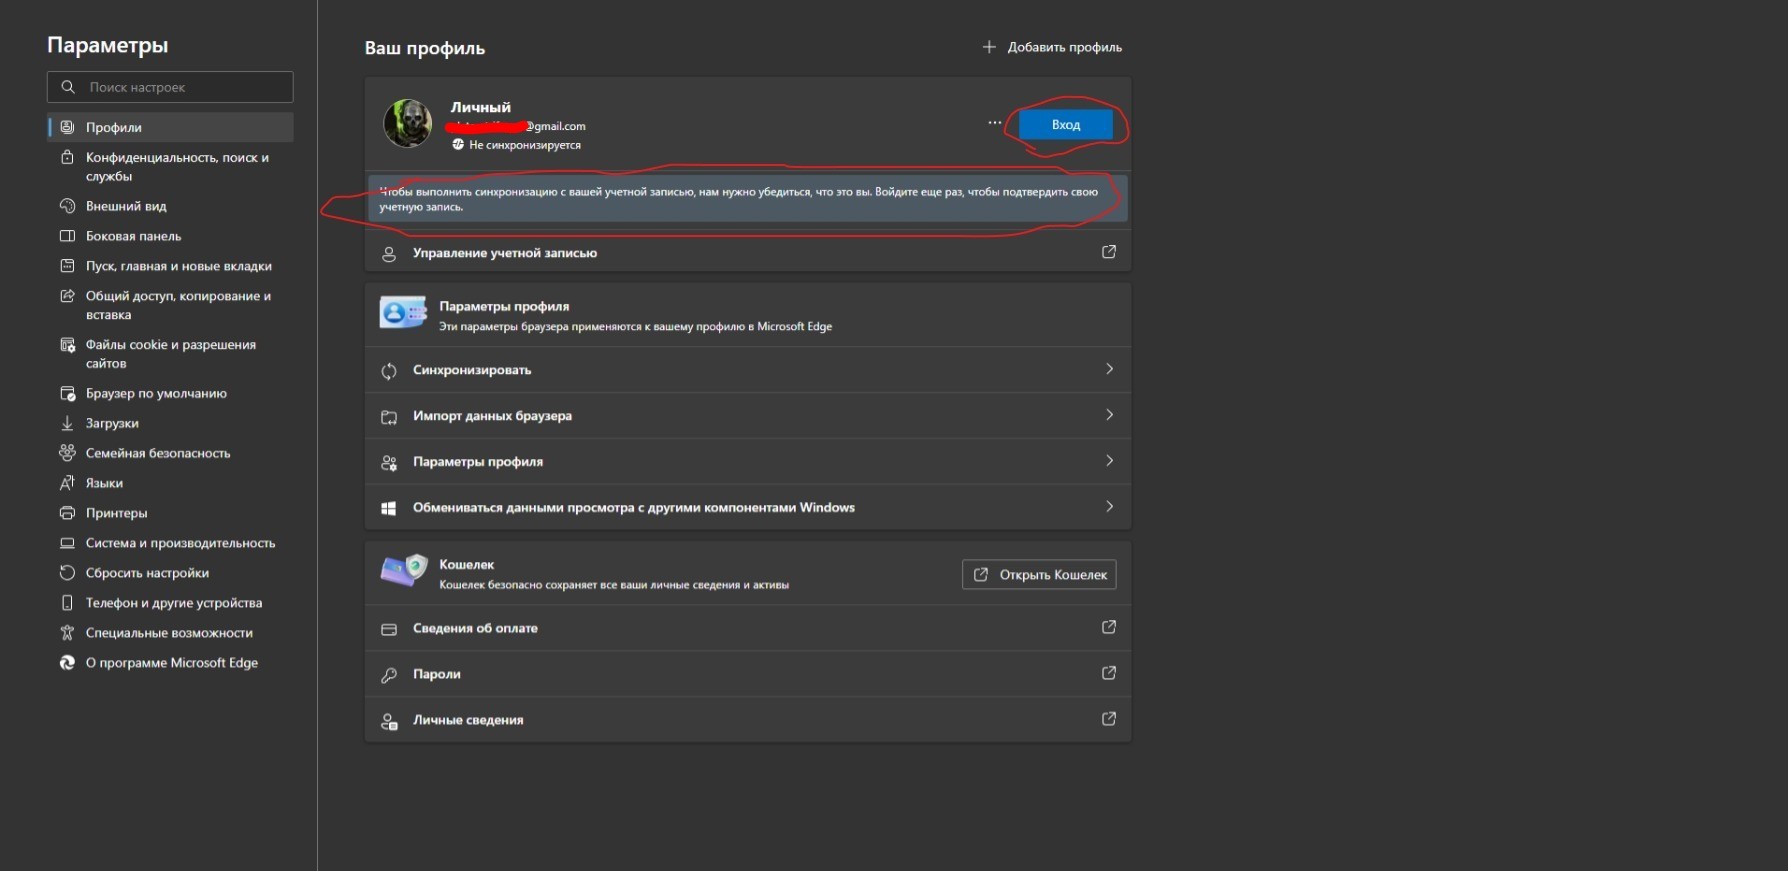
Task: Click the lock icon for Конфиденциальность
Action: (67, 157)
